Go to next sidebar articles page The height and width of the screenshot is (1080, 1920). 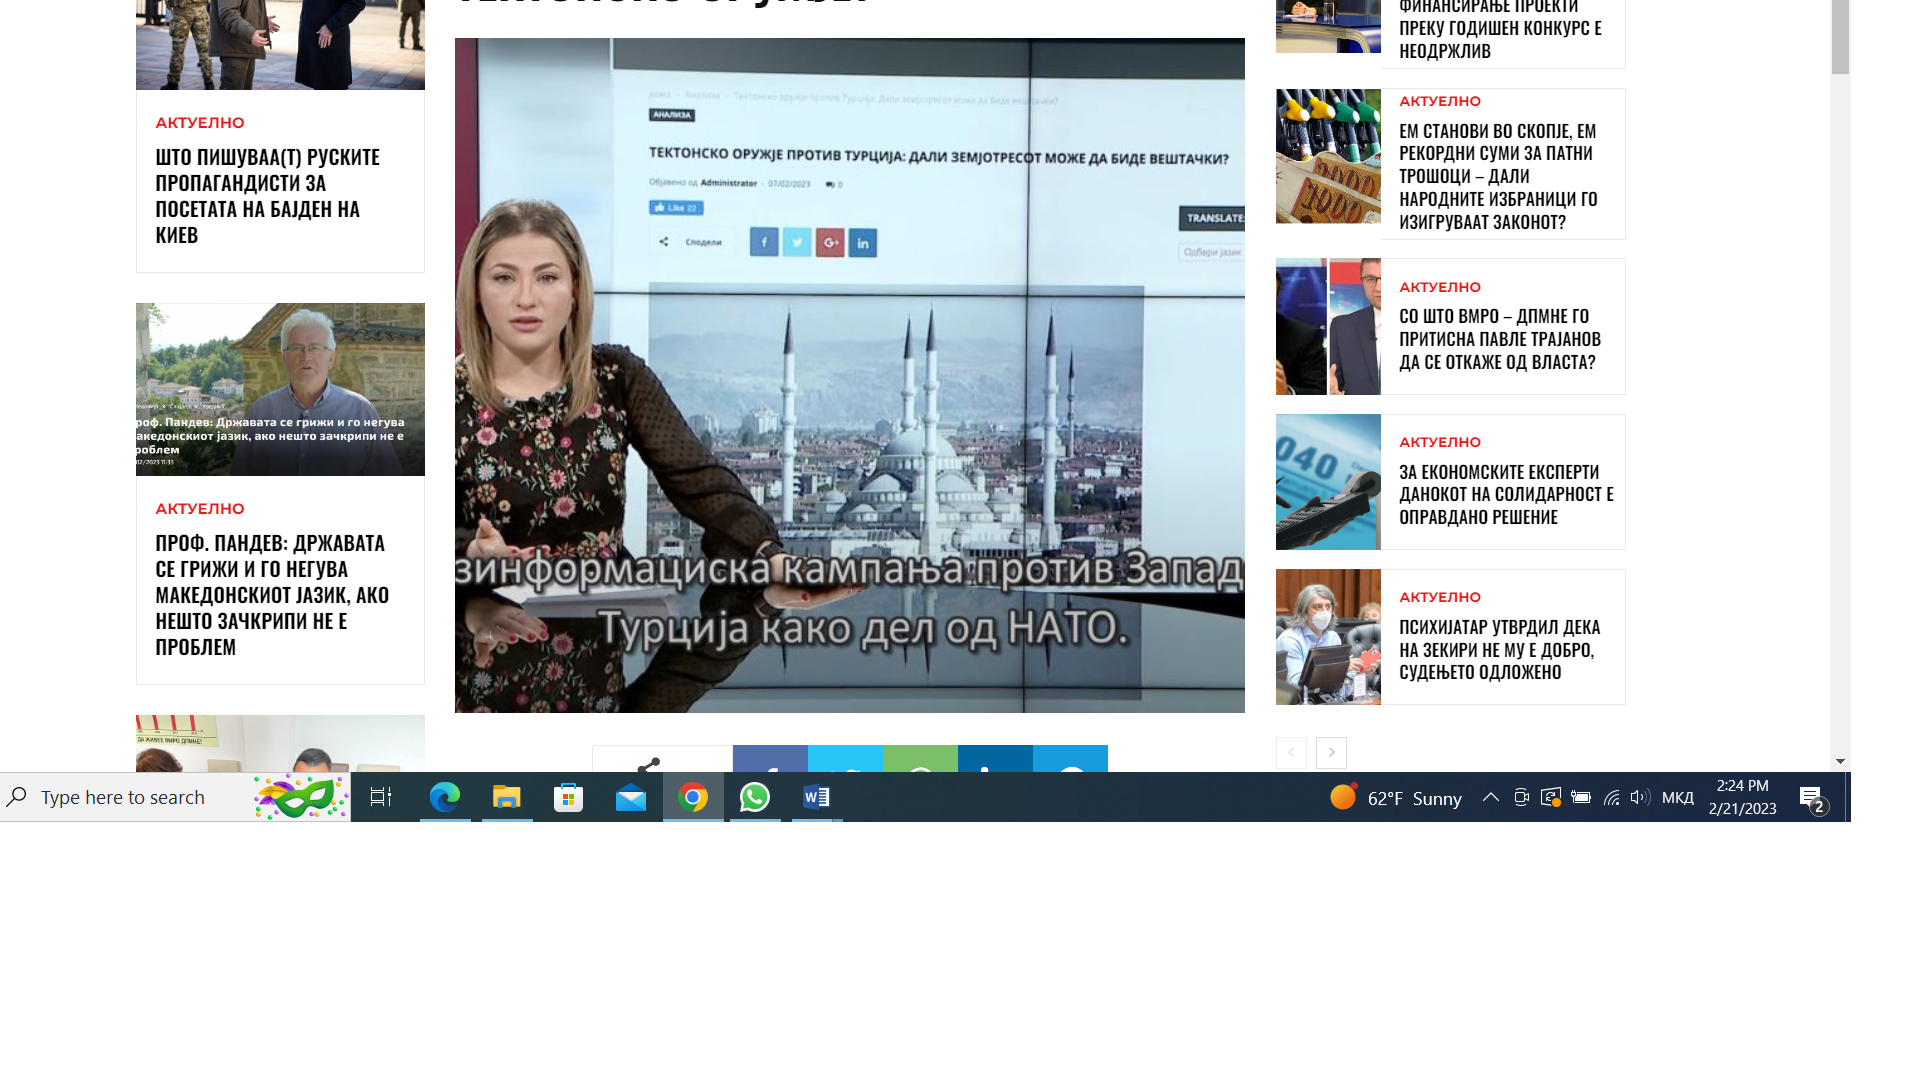[x=1331, y=752]
